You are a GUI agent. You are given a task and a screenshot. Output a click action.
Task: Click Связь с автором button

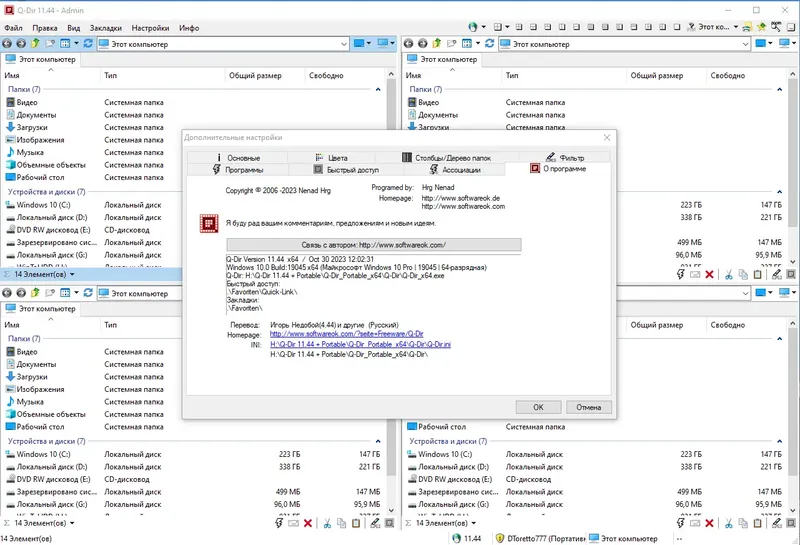[374, 245]
